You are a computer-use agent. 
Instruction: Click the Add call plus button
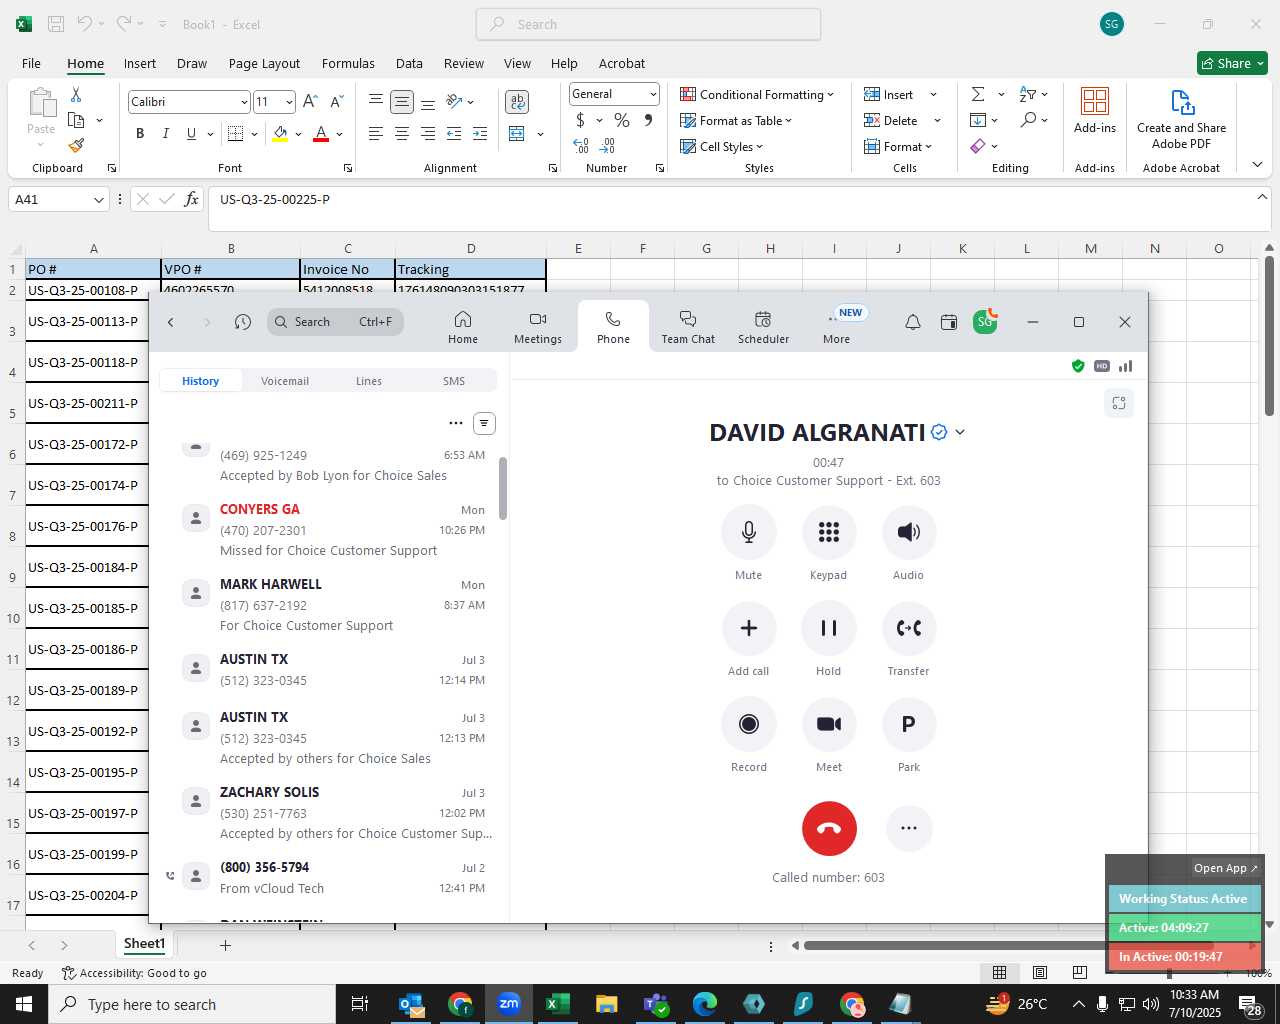[x=748, y=628]
